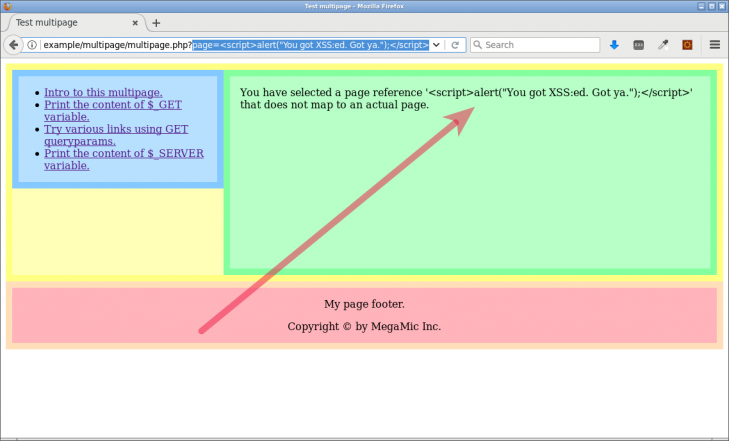The image size is (729, 441).
Task: Click the gray counter extension icon
Action: pyautogui.click(x=638, y=45)
